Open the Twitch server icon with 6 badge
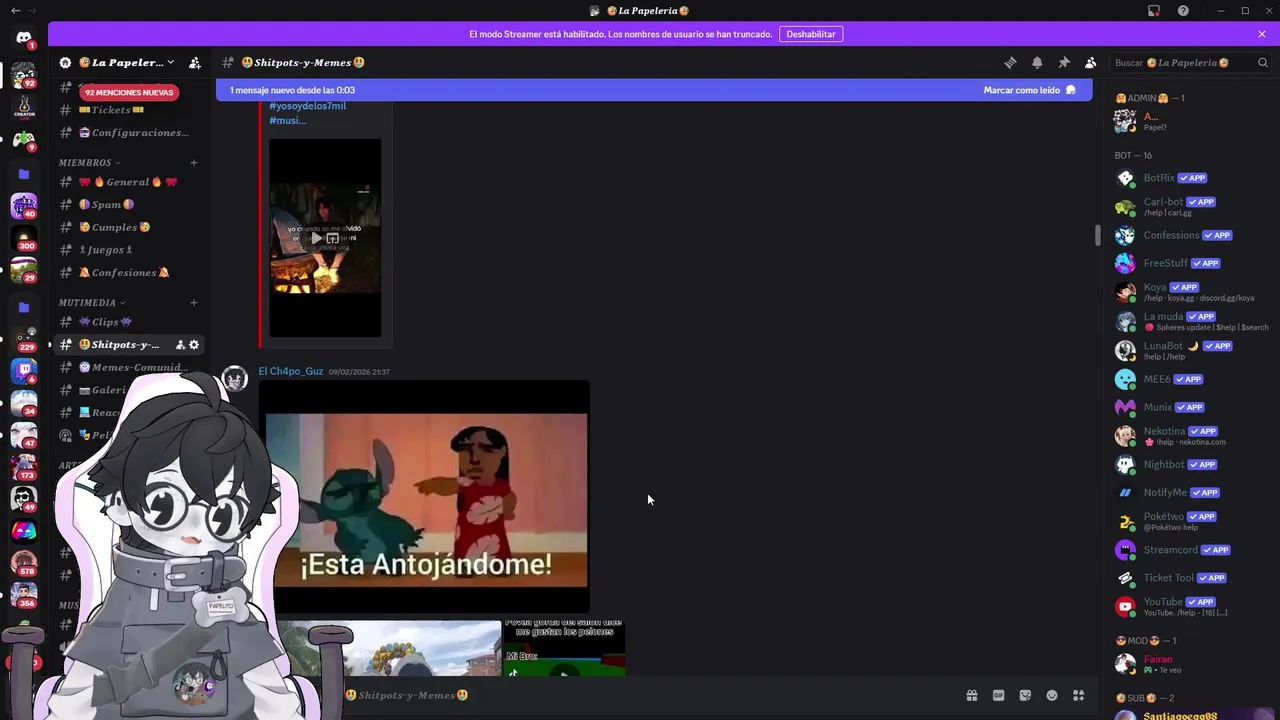The image size is (1280, 720). pyautogui.click(x=24, y=372)
